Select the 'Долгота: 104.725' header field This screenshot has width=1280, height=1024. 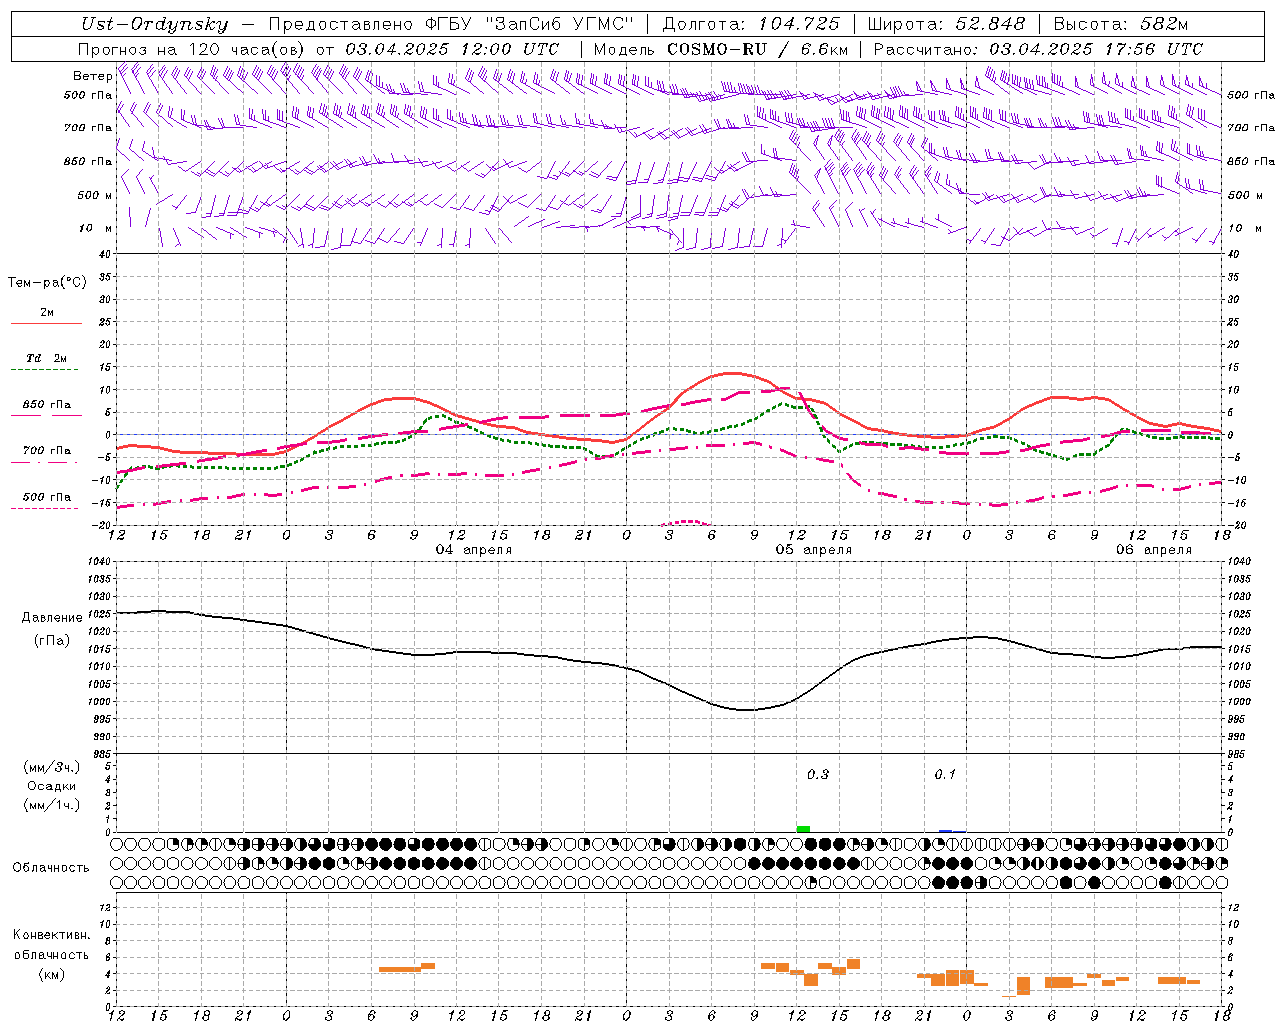[751, 24]
